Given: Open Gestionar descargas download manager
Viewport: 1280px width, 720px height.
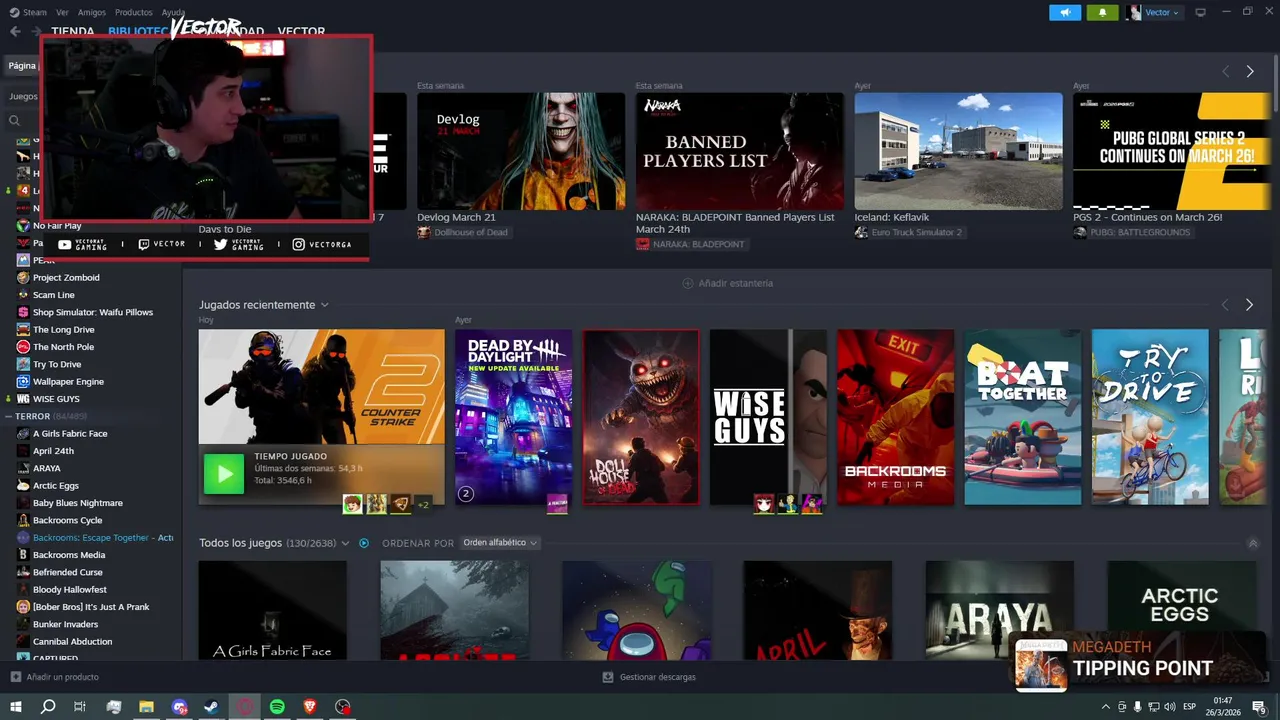Looking at the screenshot, I should point(649,677).
